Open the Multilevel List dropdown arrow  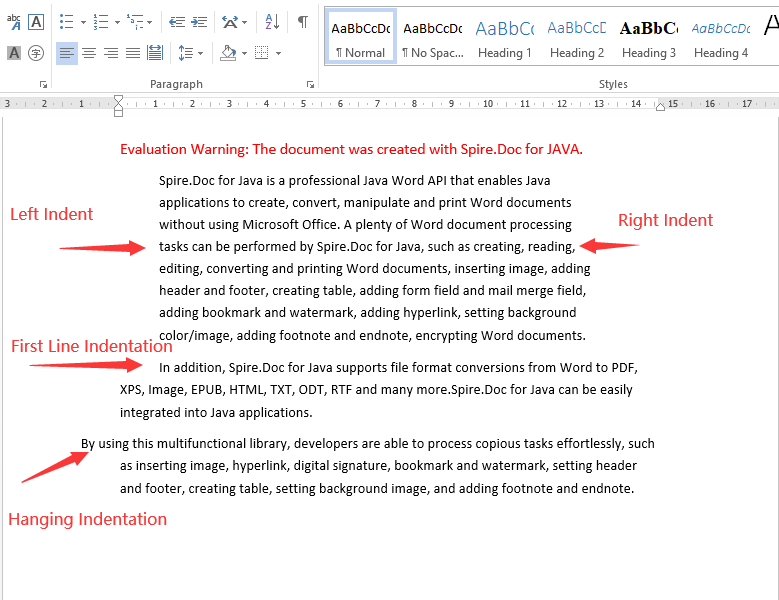150,22
